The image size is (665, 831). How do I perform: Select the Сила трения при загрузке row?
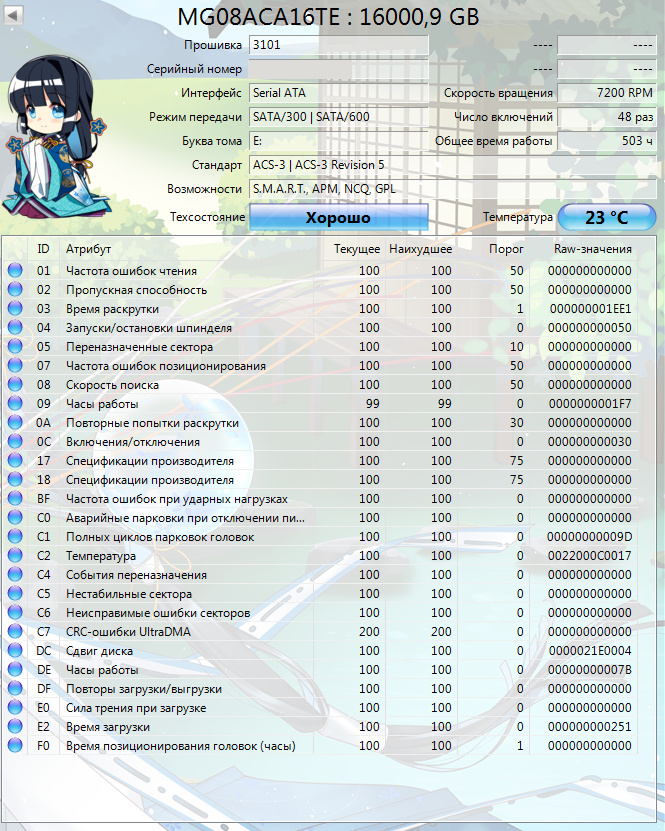[320, 708]
